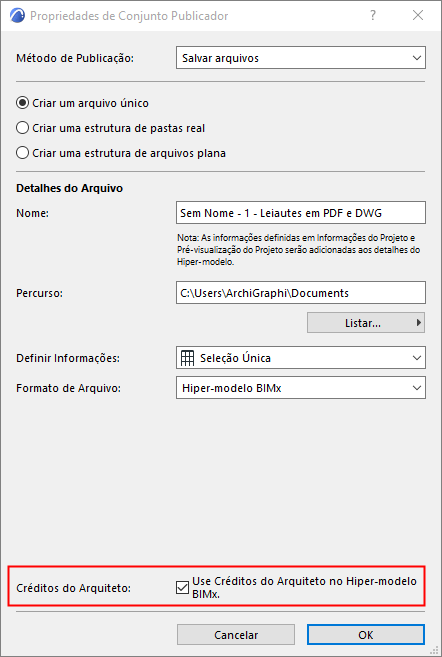
Task: Click the Percurso path field
Action: pos(301,292)
